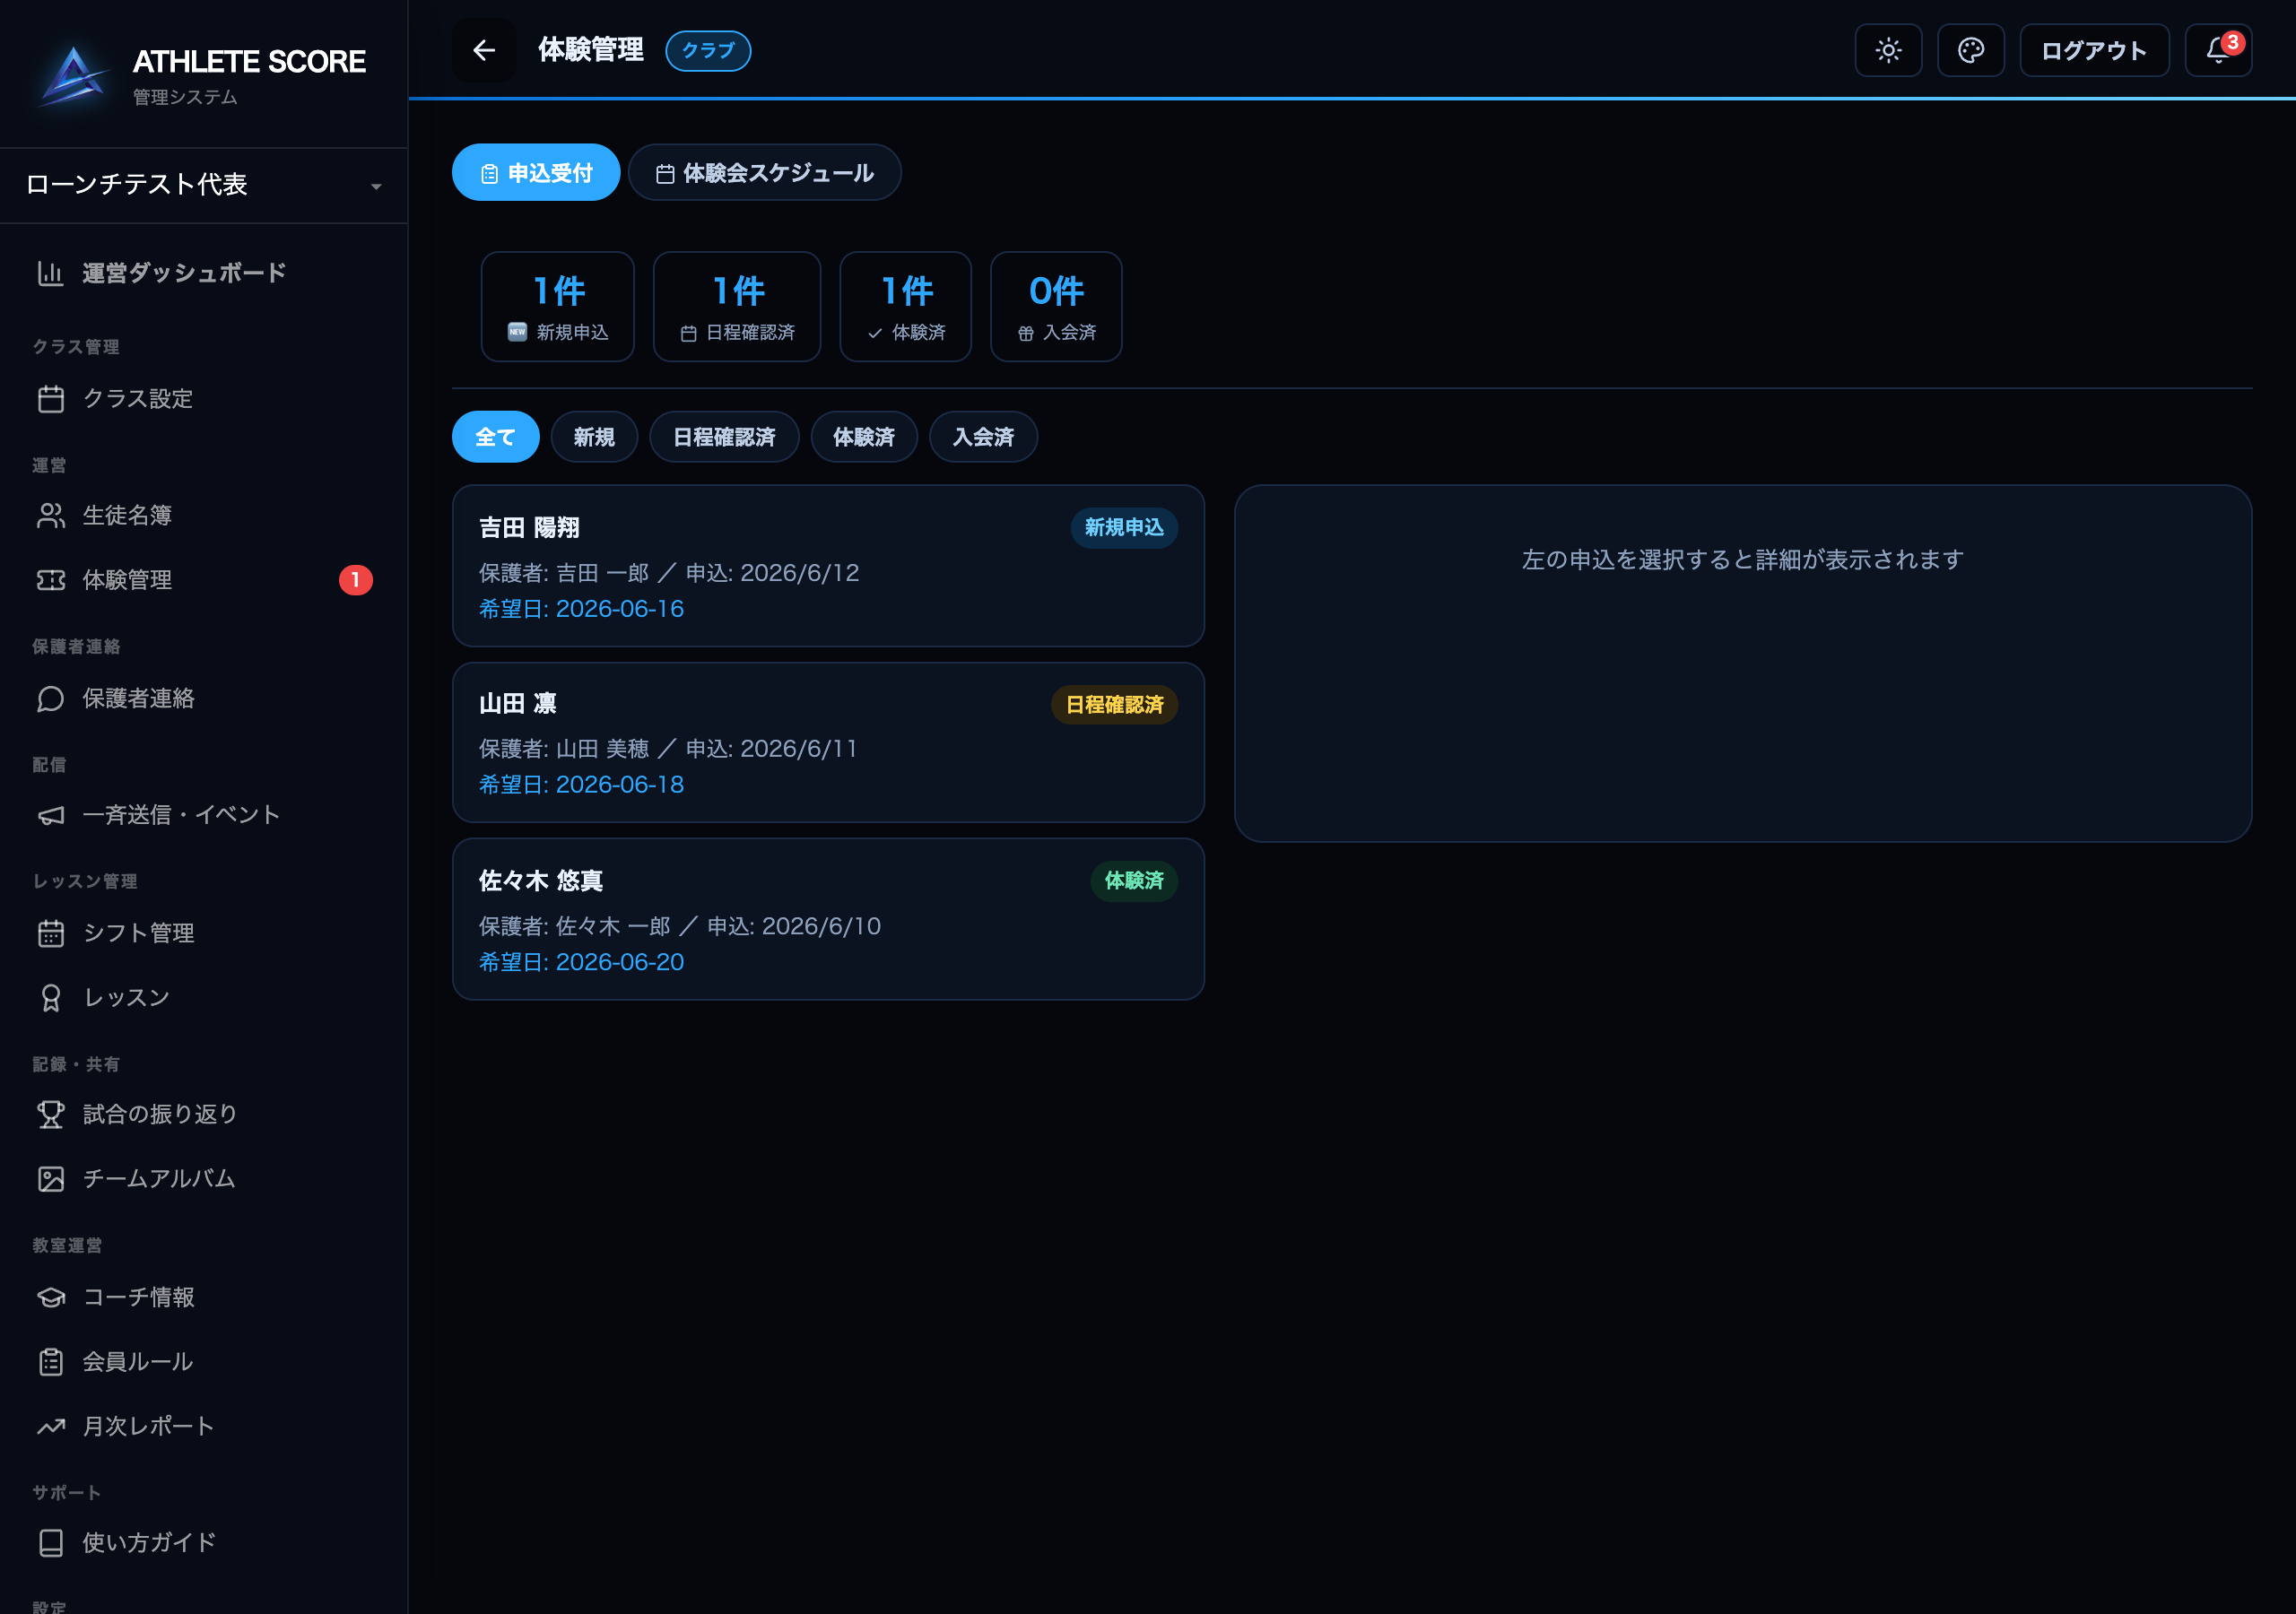Open notifications bell with 3 badge

(2218, 50)
